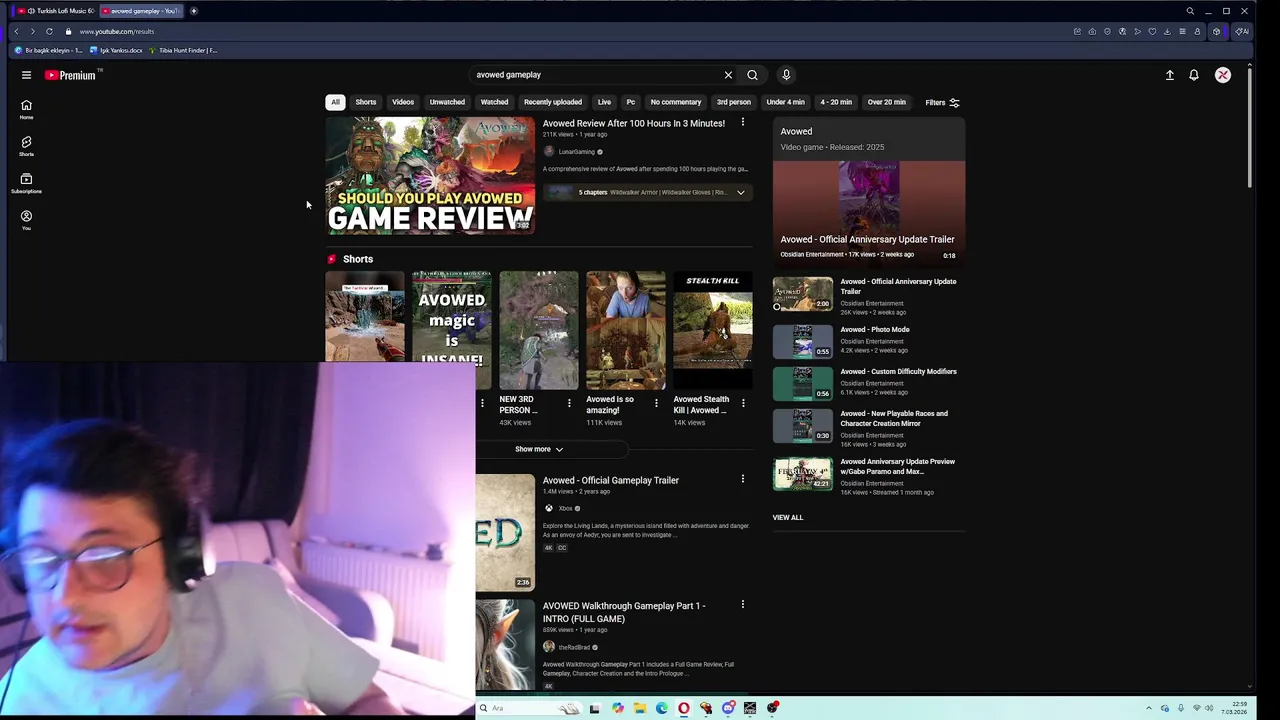Select the No commentary filter chip
Screen dimensions: 1280x720
pyautogui.click(x=676, y=102)
